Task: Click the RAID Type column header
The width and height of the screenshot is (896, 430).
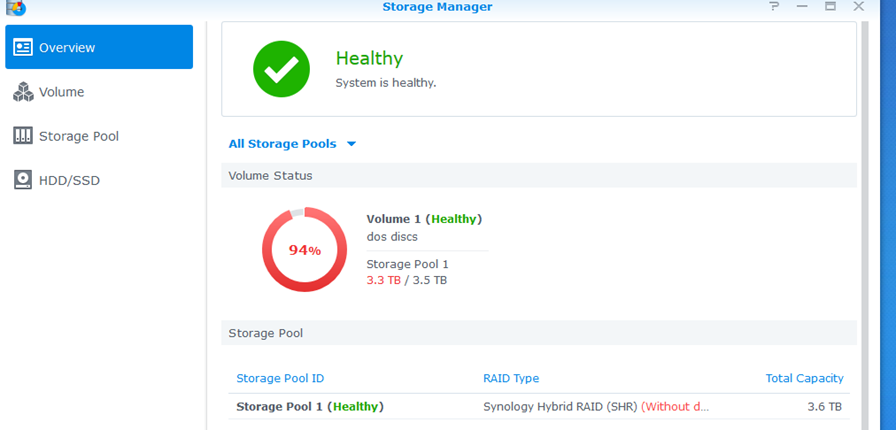Action: [x=511, y=379]
